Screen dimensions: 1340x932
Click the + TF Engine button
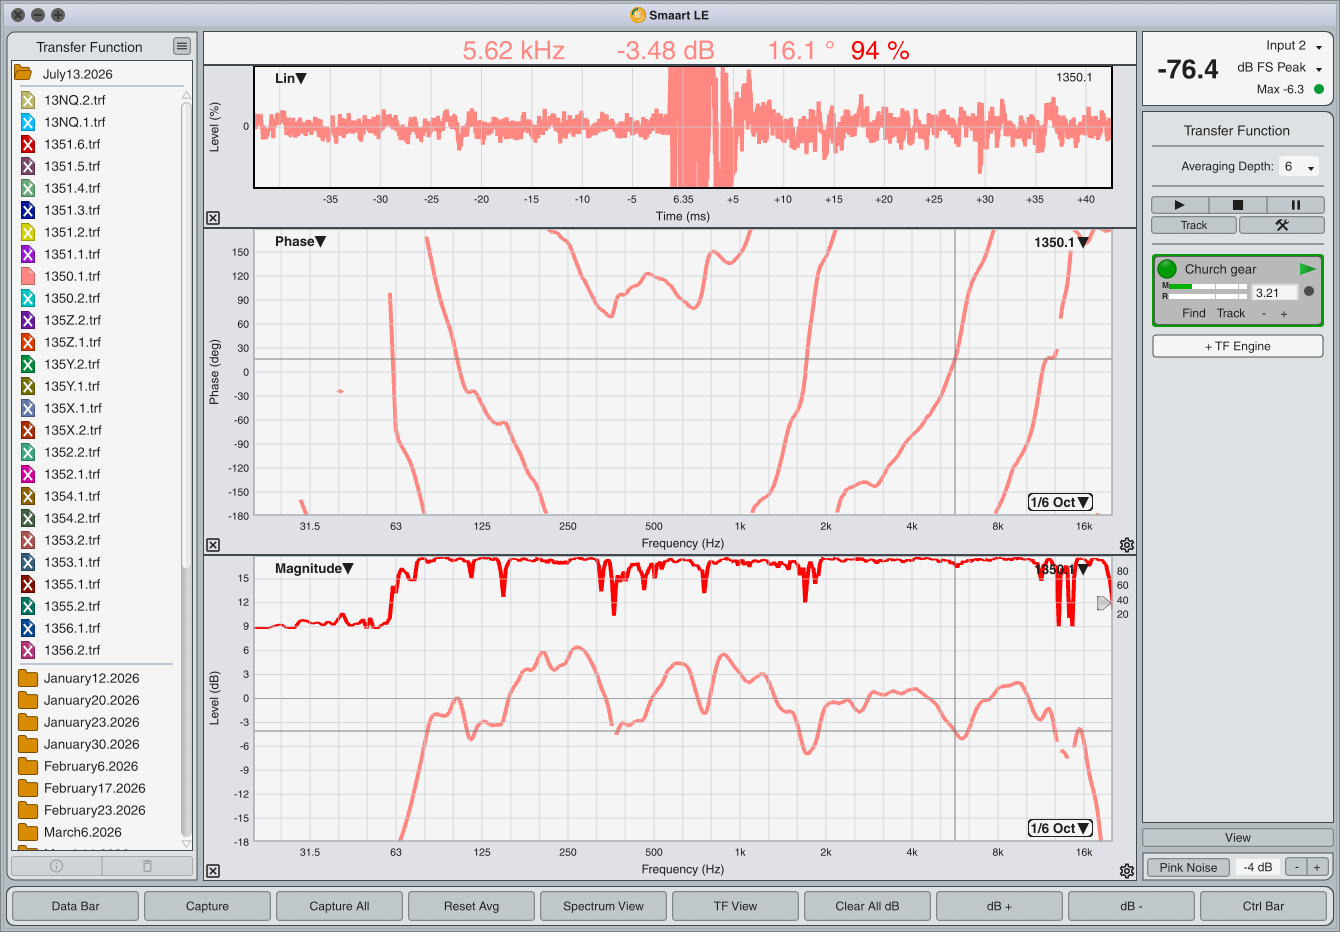[x=1238, y=346]
